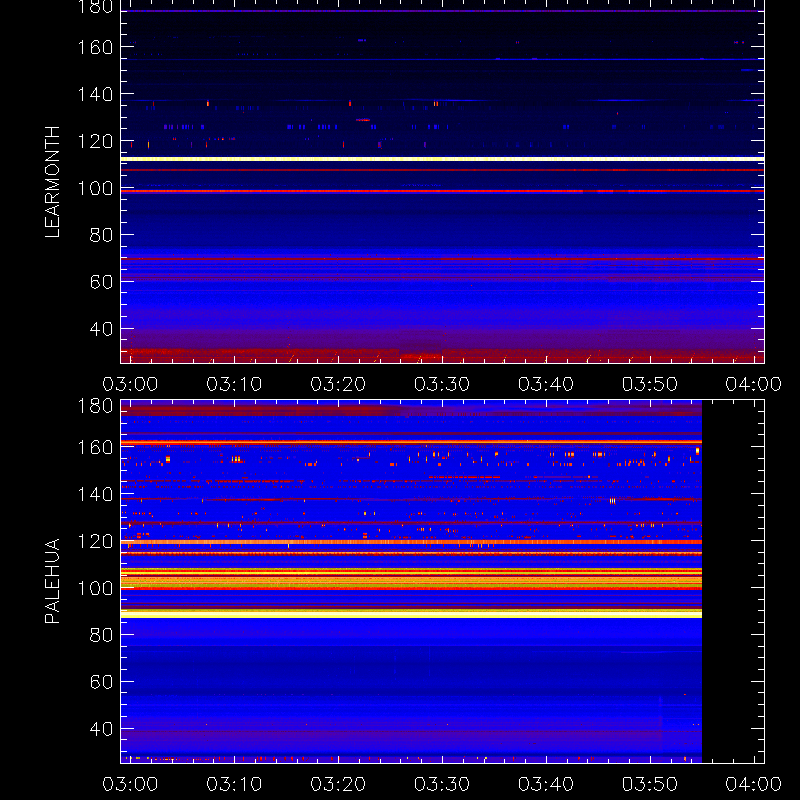Click 03:20 time label under Learmonth plot
The image size is (800, 800).
338,384
